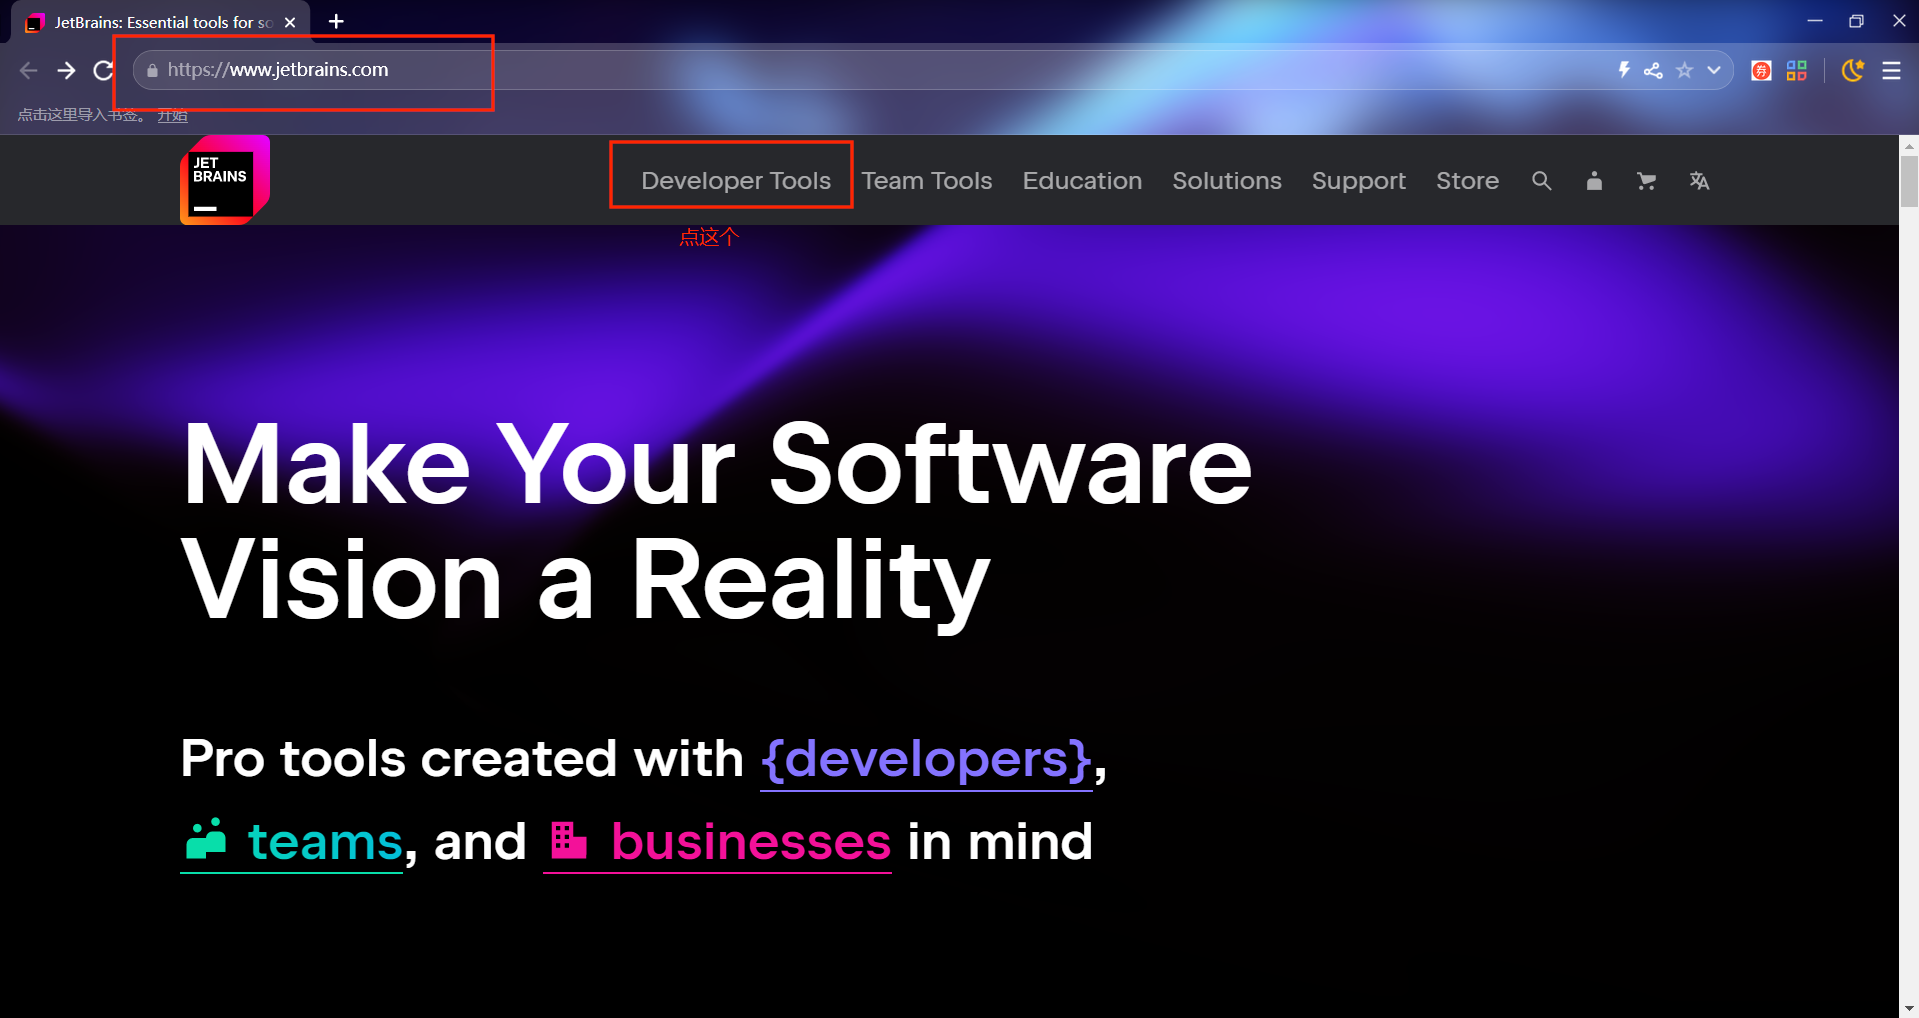Viewport: 1919px width, 1018px height.
Task: Click the red extension icon
Action: coord(1762,70)
